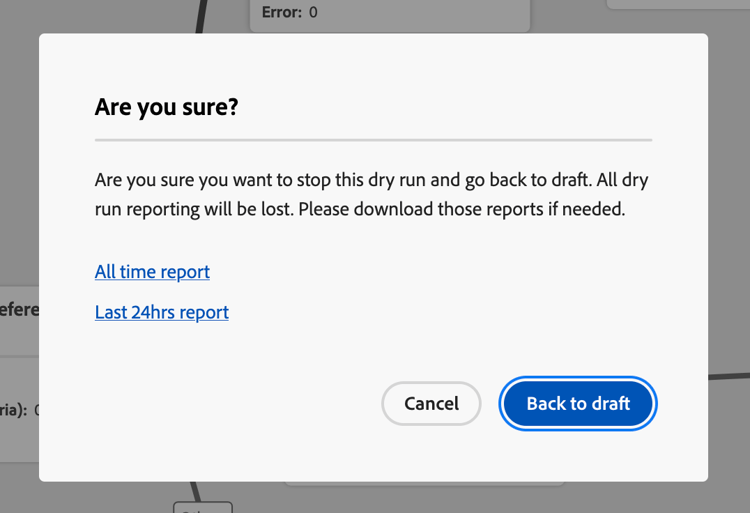Select the small node box at bottom edge
Screen dimensions: 750x513
pos(202,507)
